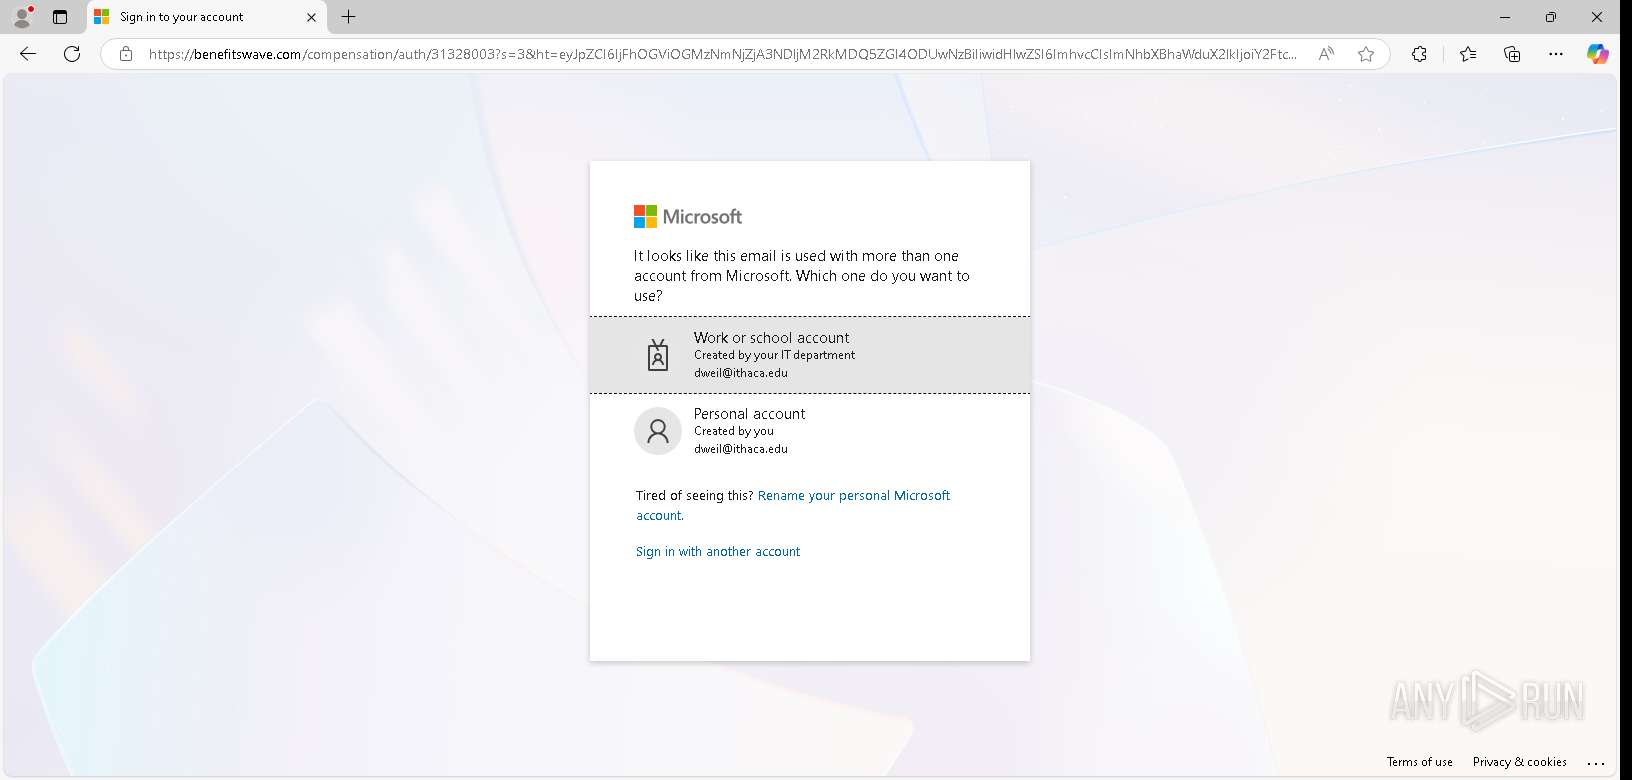
Task: Choose the Personal account option
Action: (810, 431)
